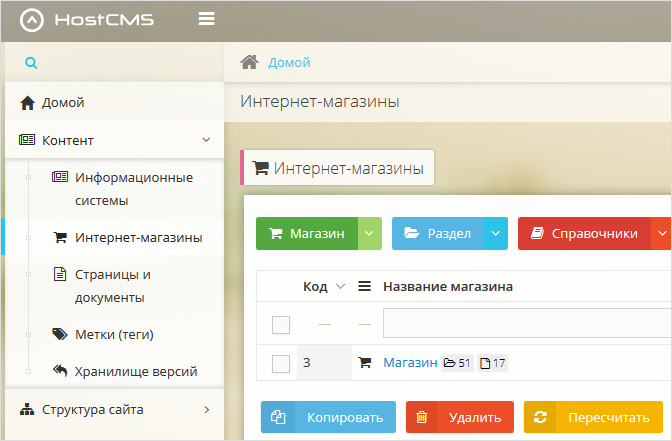Click the items count badge showing 17
This screenshot has width=672, height=441.
click(x=493, y=363)
